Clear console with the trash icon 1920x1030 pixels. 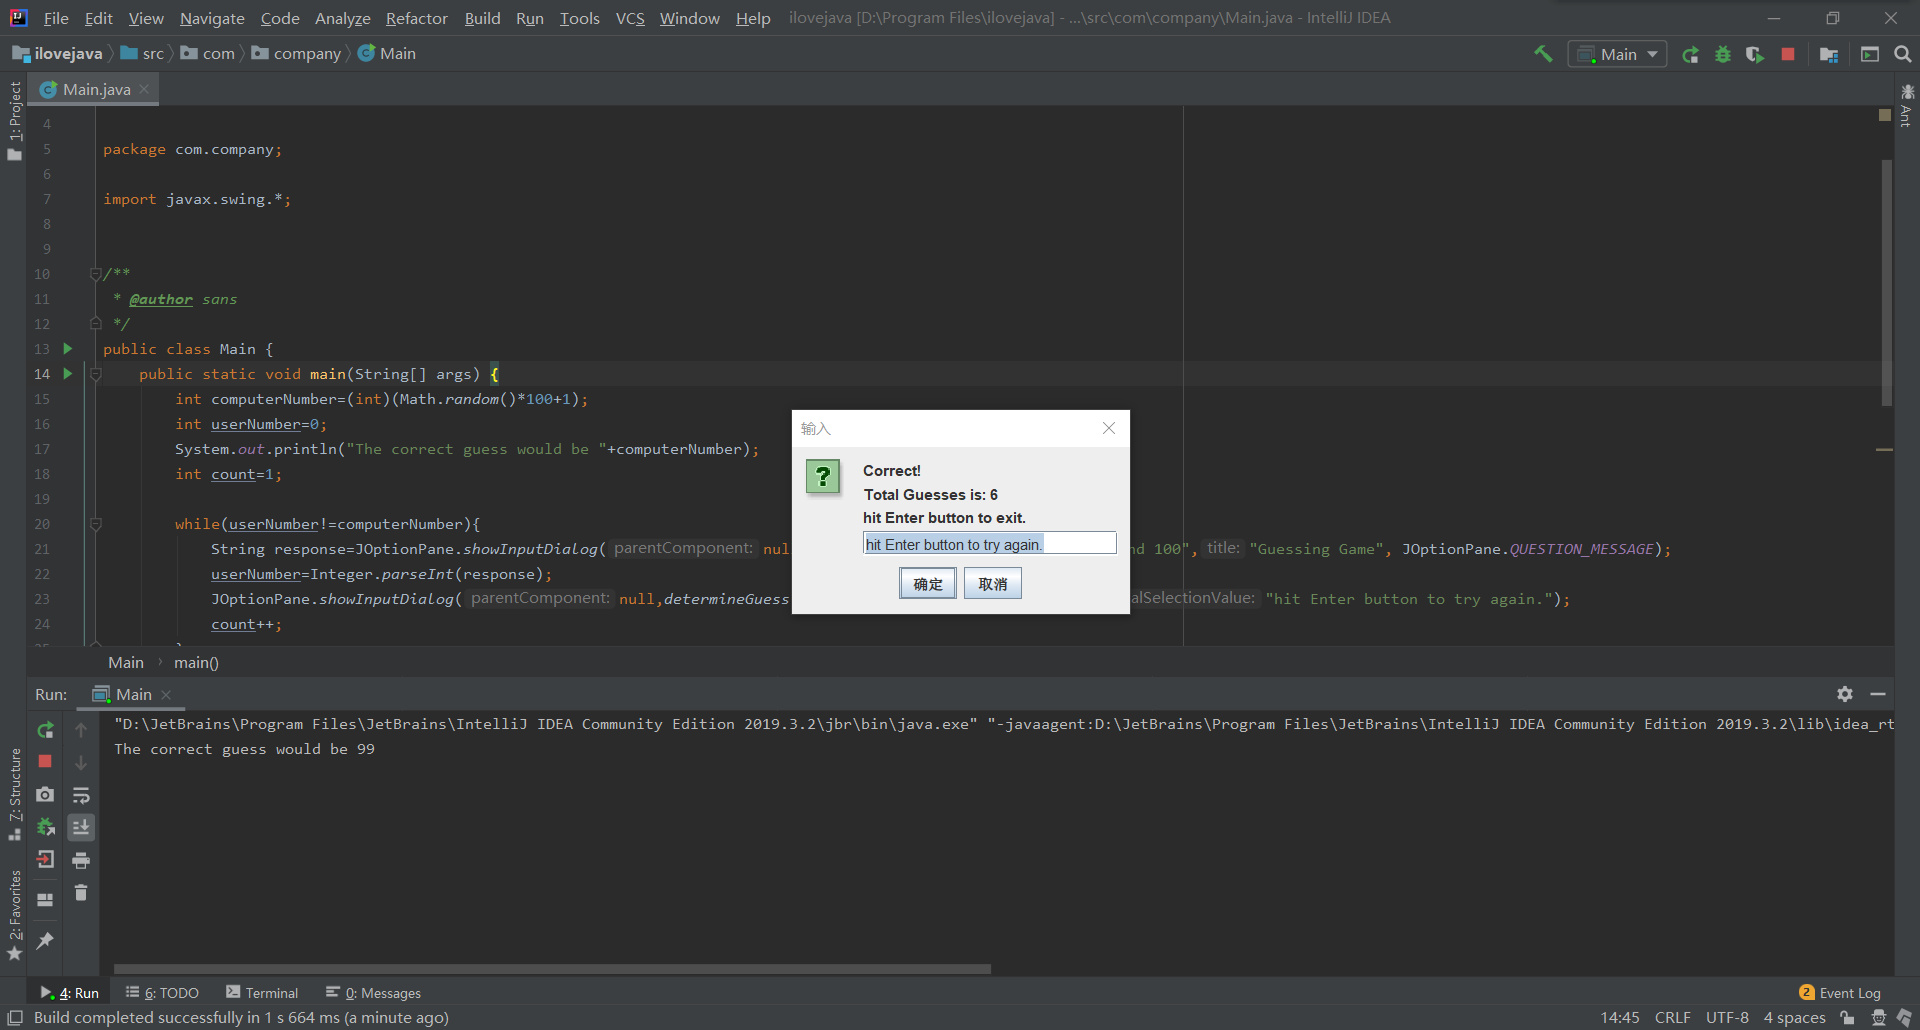[x=81, y=892]
